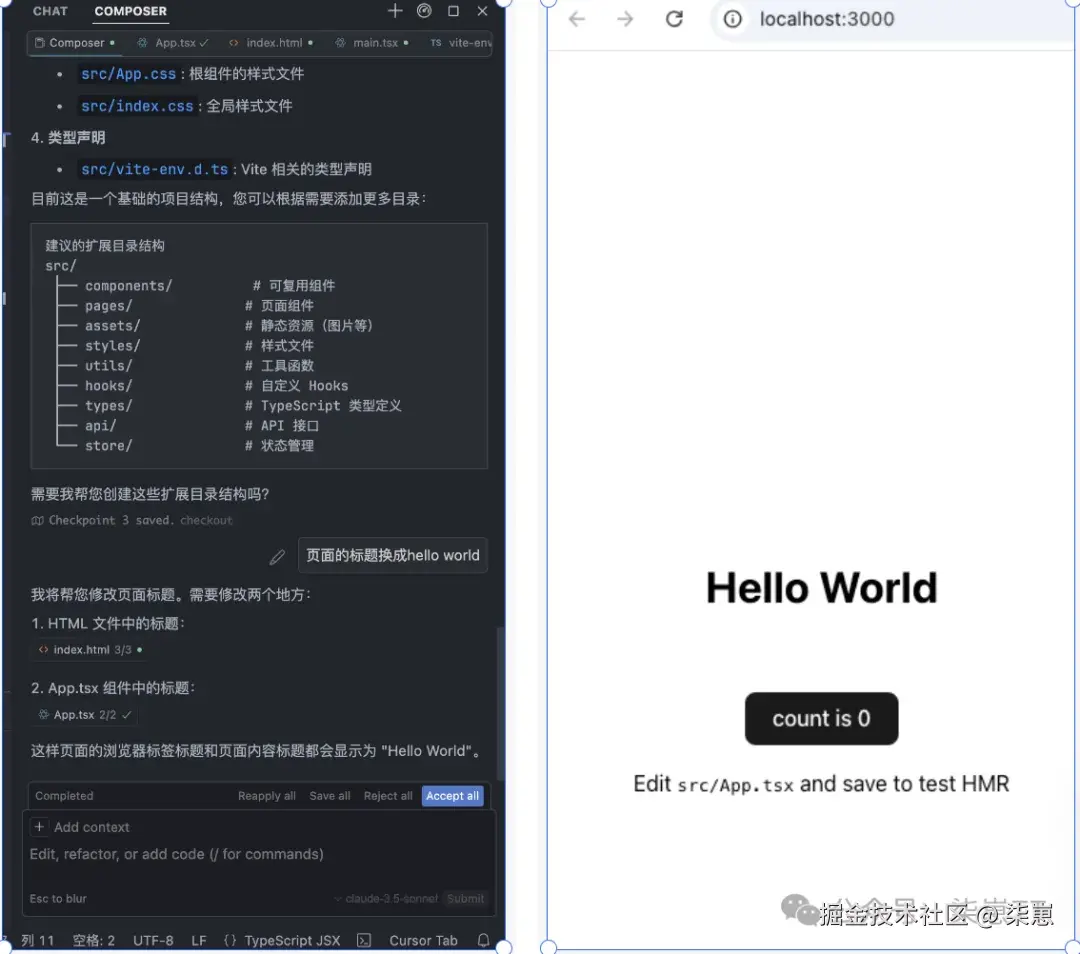Expand the App.tsx 2/2 change chip
Image resolution: width=1080 pixels, height=954 pixels.
coord(83,714)
